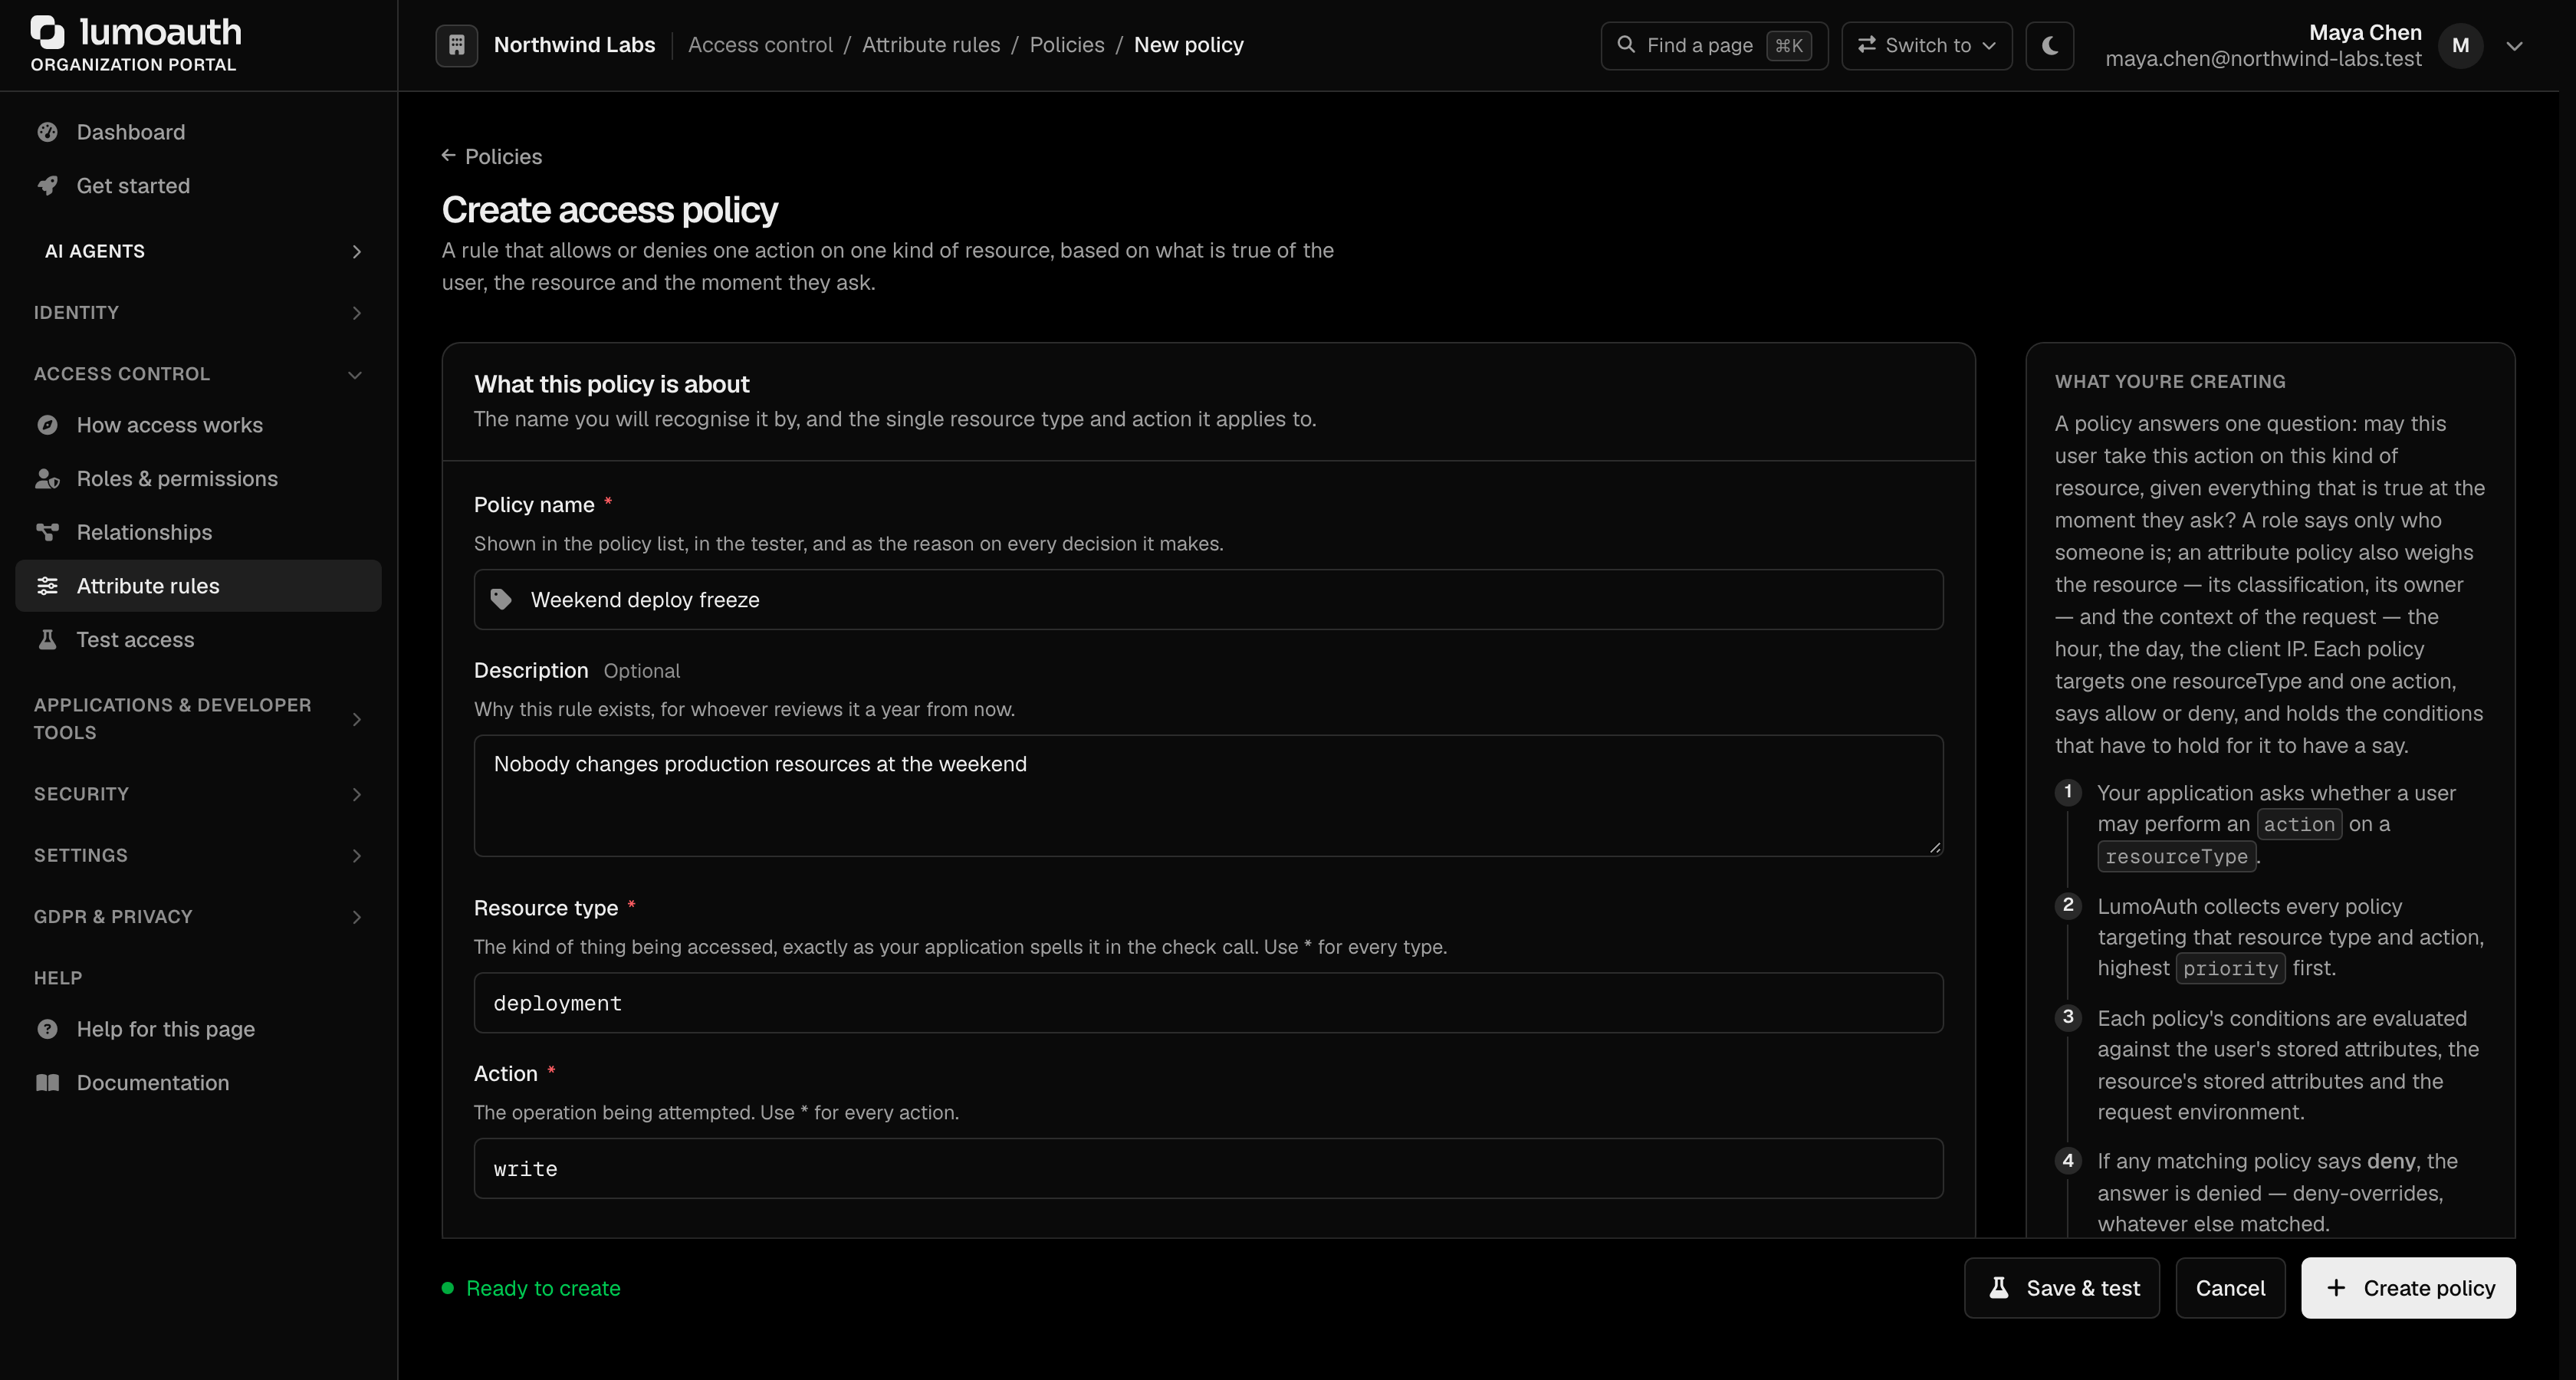The image size is (2576, 1380).
Task: Click the Action field containing write
Action: click(1208, 1169)
